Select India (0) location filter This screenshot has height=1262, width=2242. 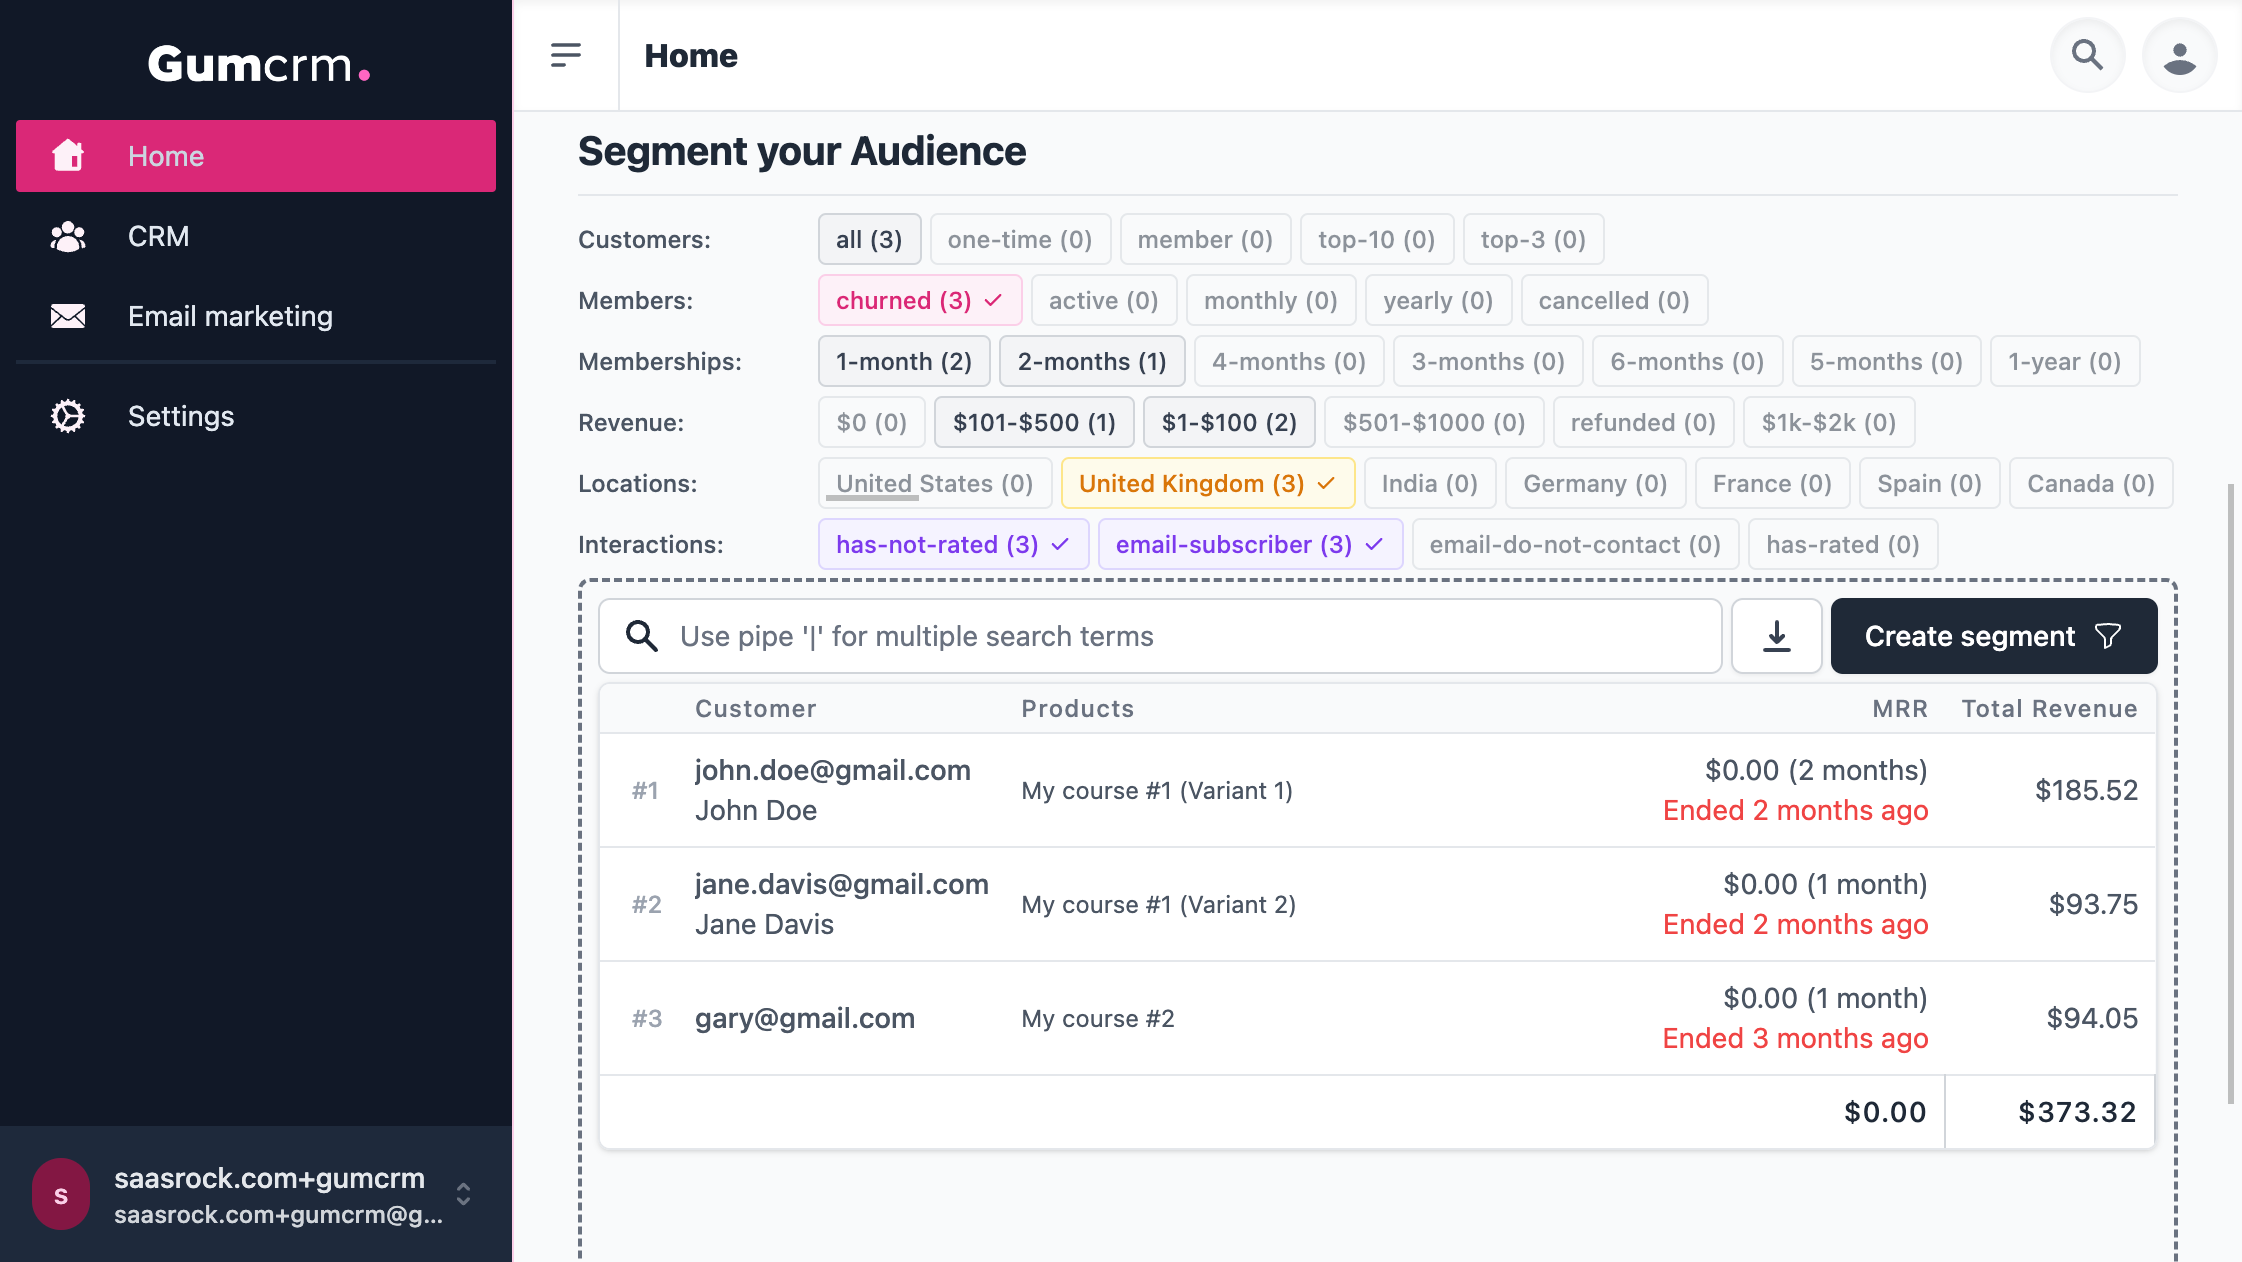pos(1430,483)
